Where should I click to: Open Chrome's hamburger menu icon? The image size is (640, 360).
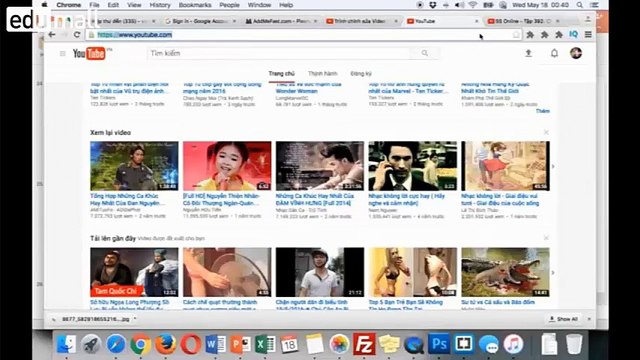click(588, 35)
